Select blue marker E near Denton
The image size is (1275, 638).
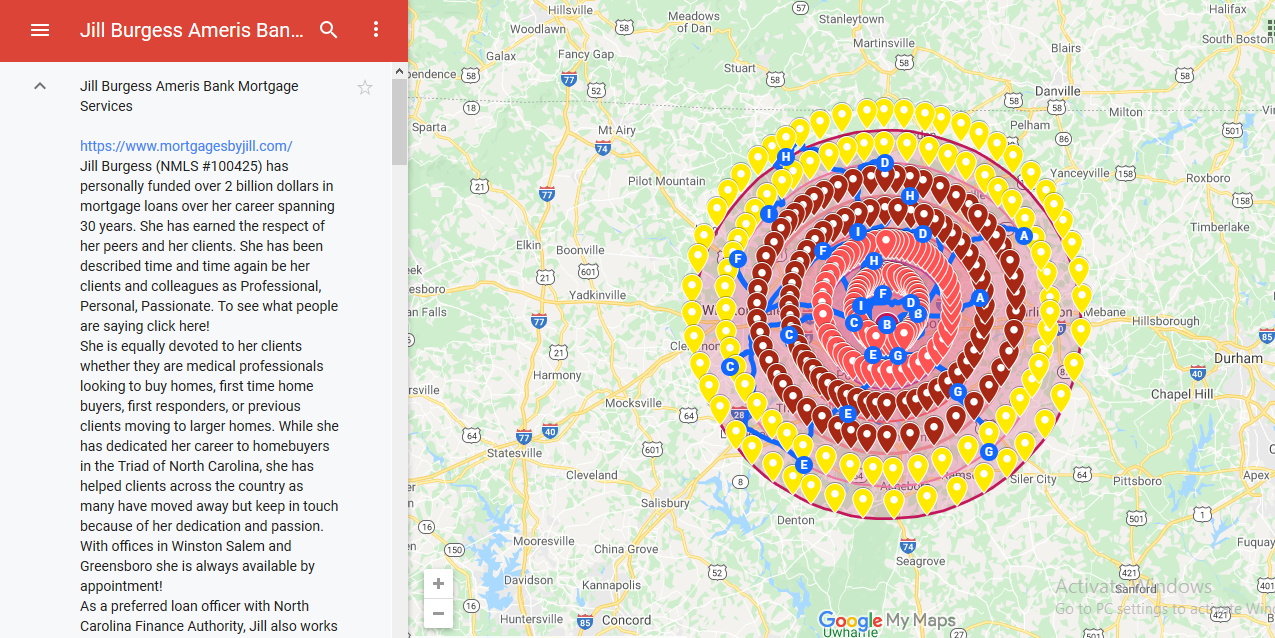click(803, 463)
